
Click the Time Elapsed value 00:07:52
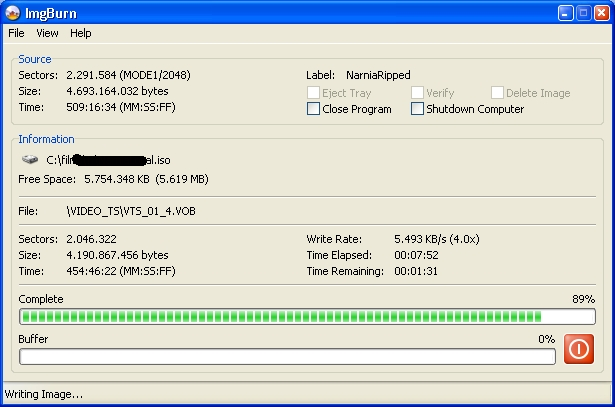pyautogui.click(x=416, y=255)
